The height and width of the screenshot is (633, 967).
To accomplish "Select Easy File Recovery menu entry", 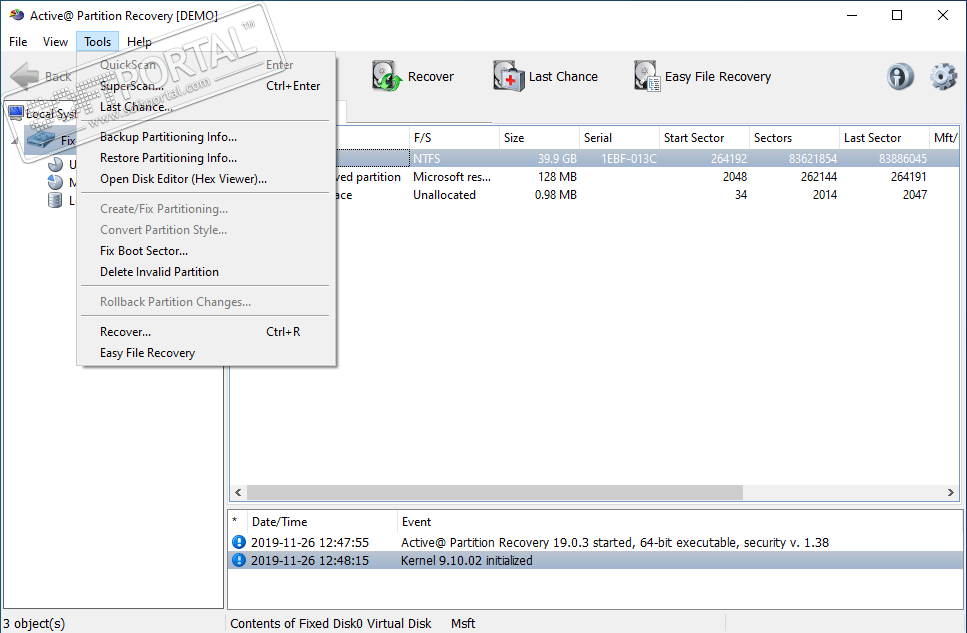I will click(207, 353).
